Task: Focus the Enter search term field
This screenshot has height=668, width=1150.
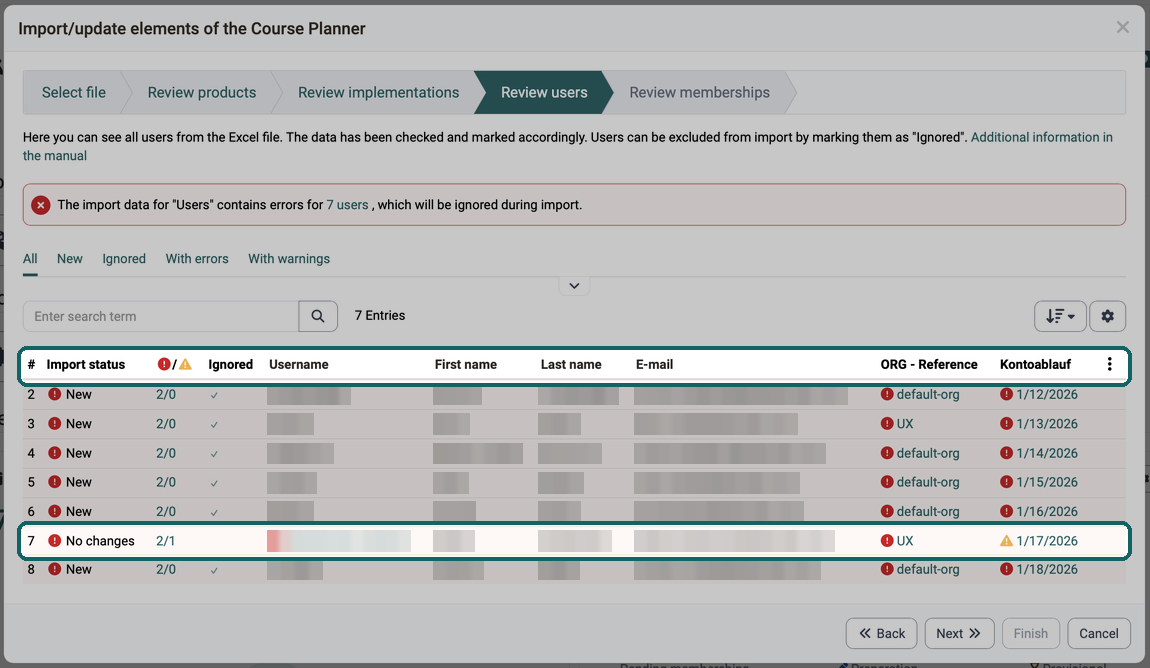Action: click(x=161, y=316)
